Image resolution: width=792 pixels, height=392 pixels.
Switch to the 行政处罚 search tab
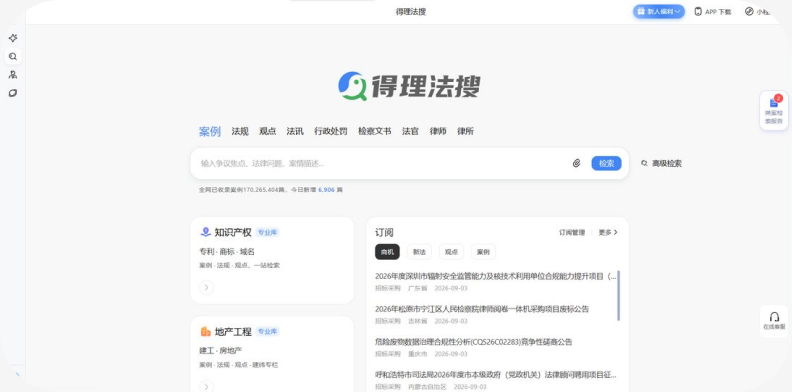(331, 131)
